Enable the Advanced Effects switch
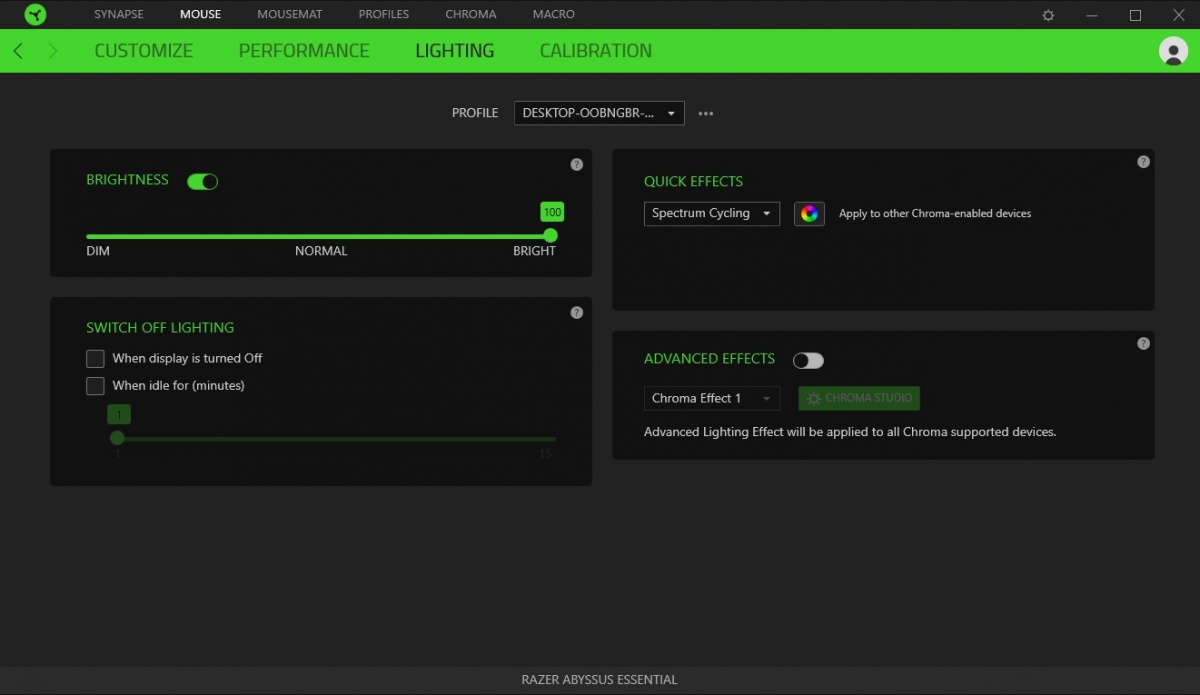This screenshot has width=1200, height=695. point(808,360)
